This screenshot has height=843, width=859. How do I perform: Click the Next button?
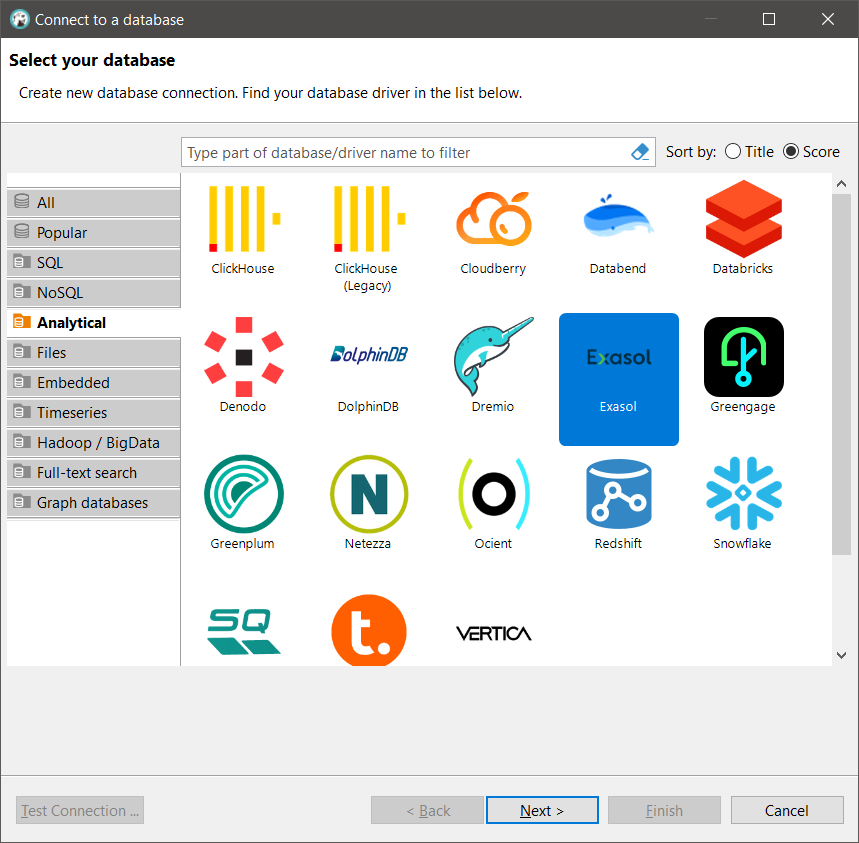click(x=542, y=810)
